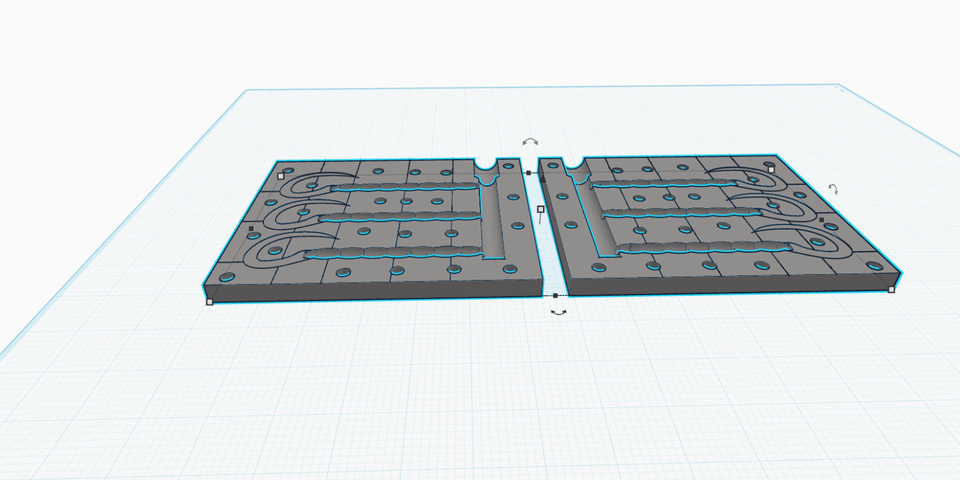Click the top hook cavity on left mold
Viewport: 960px width, 480px height.
pos(305,183)
